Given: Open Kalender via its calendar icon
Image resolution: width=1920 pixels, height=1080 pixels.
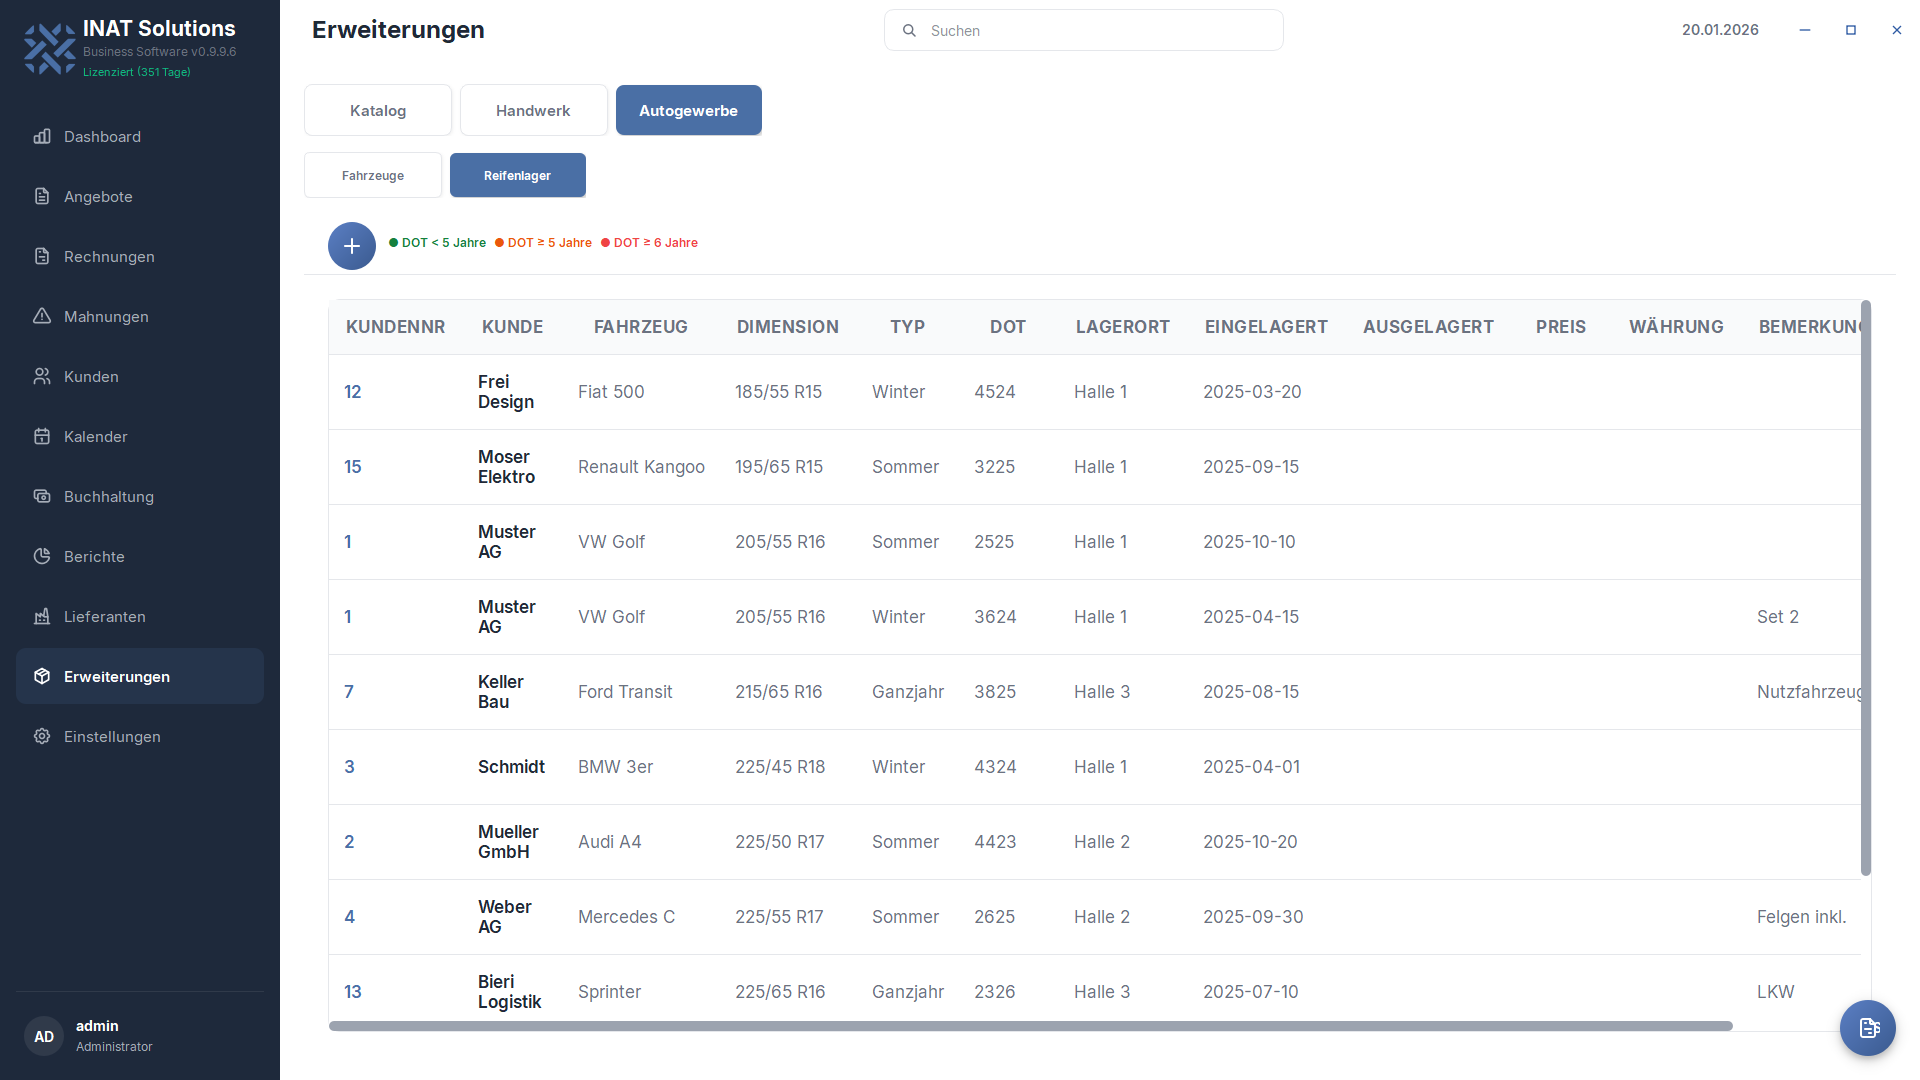Looking at the screenshot, I should (42, 437).
